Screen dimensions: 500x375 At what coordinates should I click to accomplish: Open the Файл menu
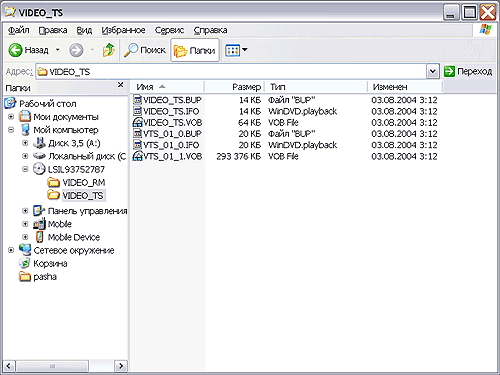coord(18,30)
